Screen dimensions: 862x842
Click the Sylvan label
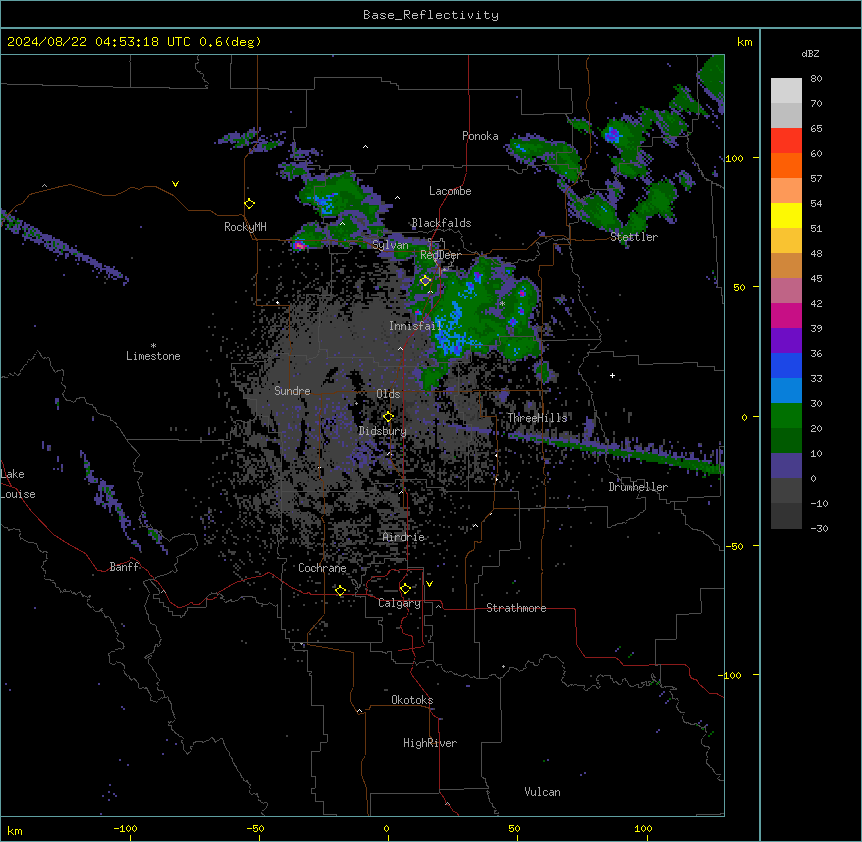click(390, 245)
